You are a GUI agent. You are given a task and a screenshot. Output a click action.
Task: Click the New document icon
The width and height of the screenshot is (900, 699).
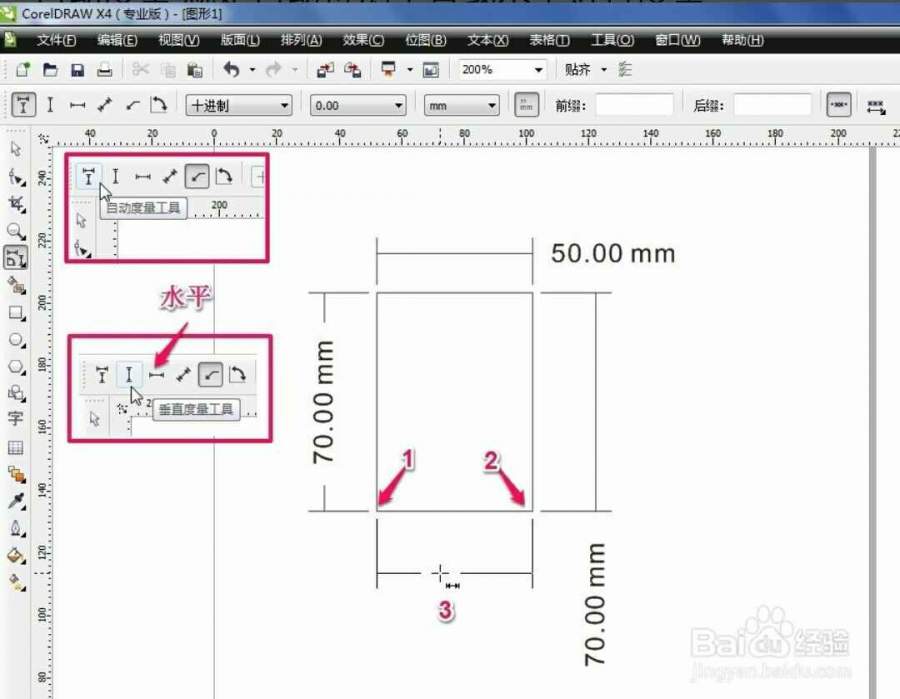23,70
